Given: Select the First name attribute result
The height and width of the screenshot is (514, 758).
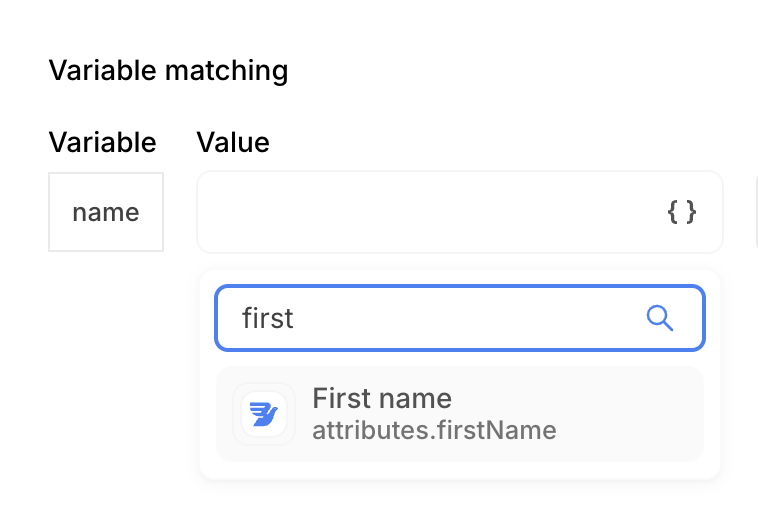Looking at the screenshot, I should [459, 414].
